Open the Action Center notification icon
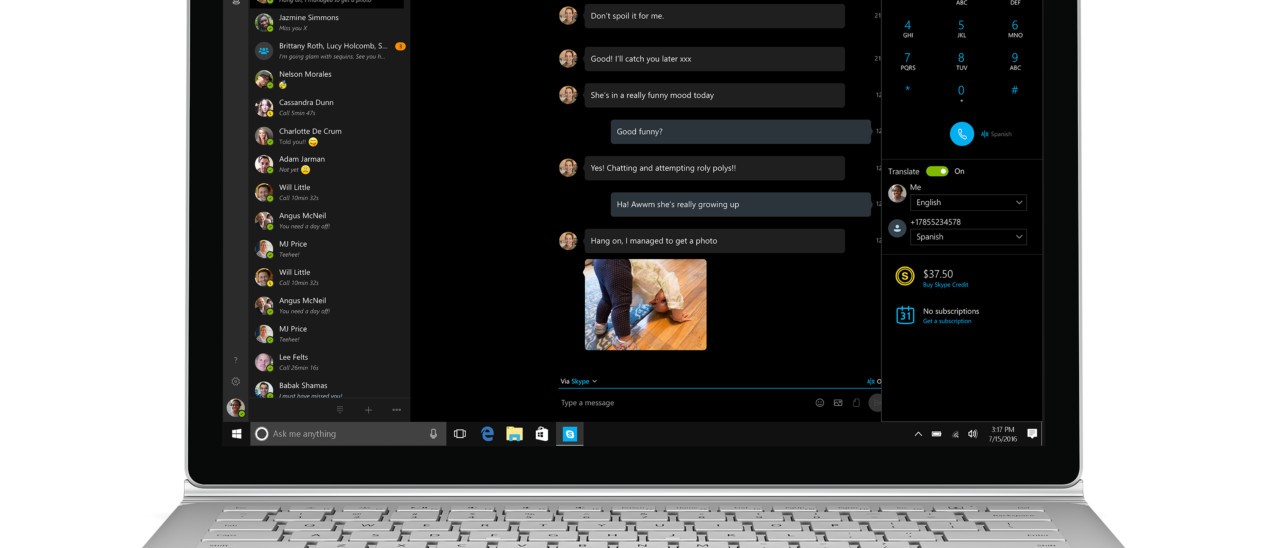 (x=1032, y=434)
